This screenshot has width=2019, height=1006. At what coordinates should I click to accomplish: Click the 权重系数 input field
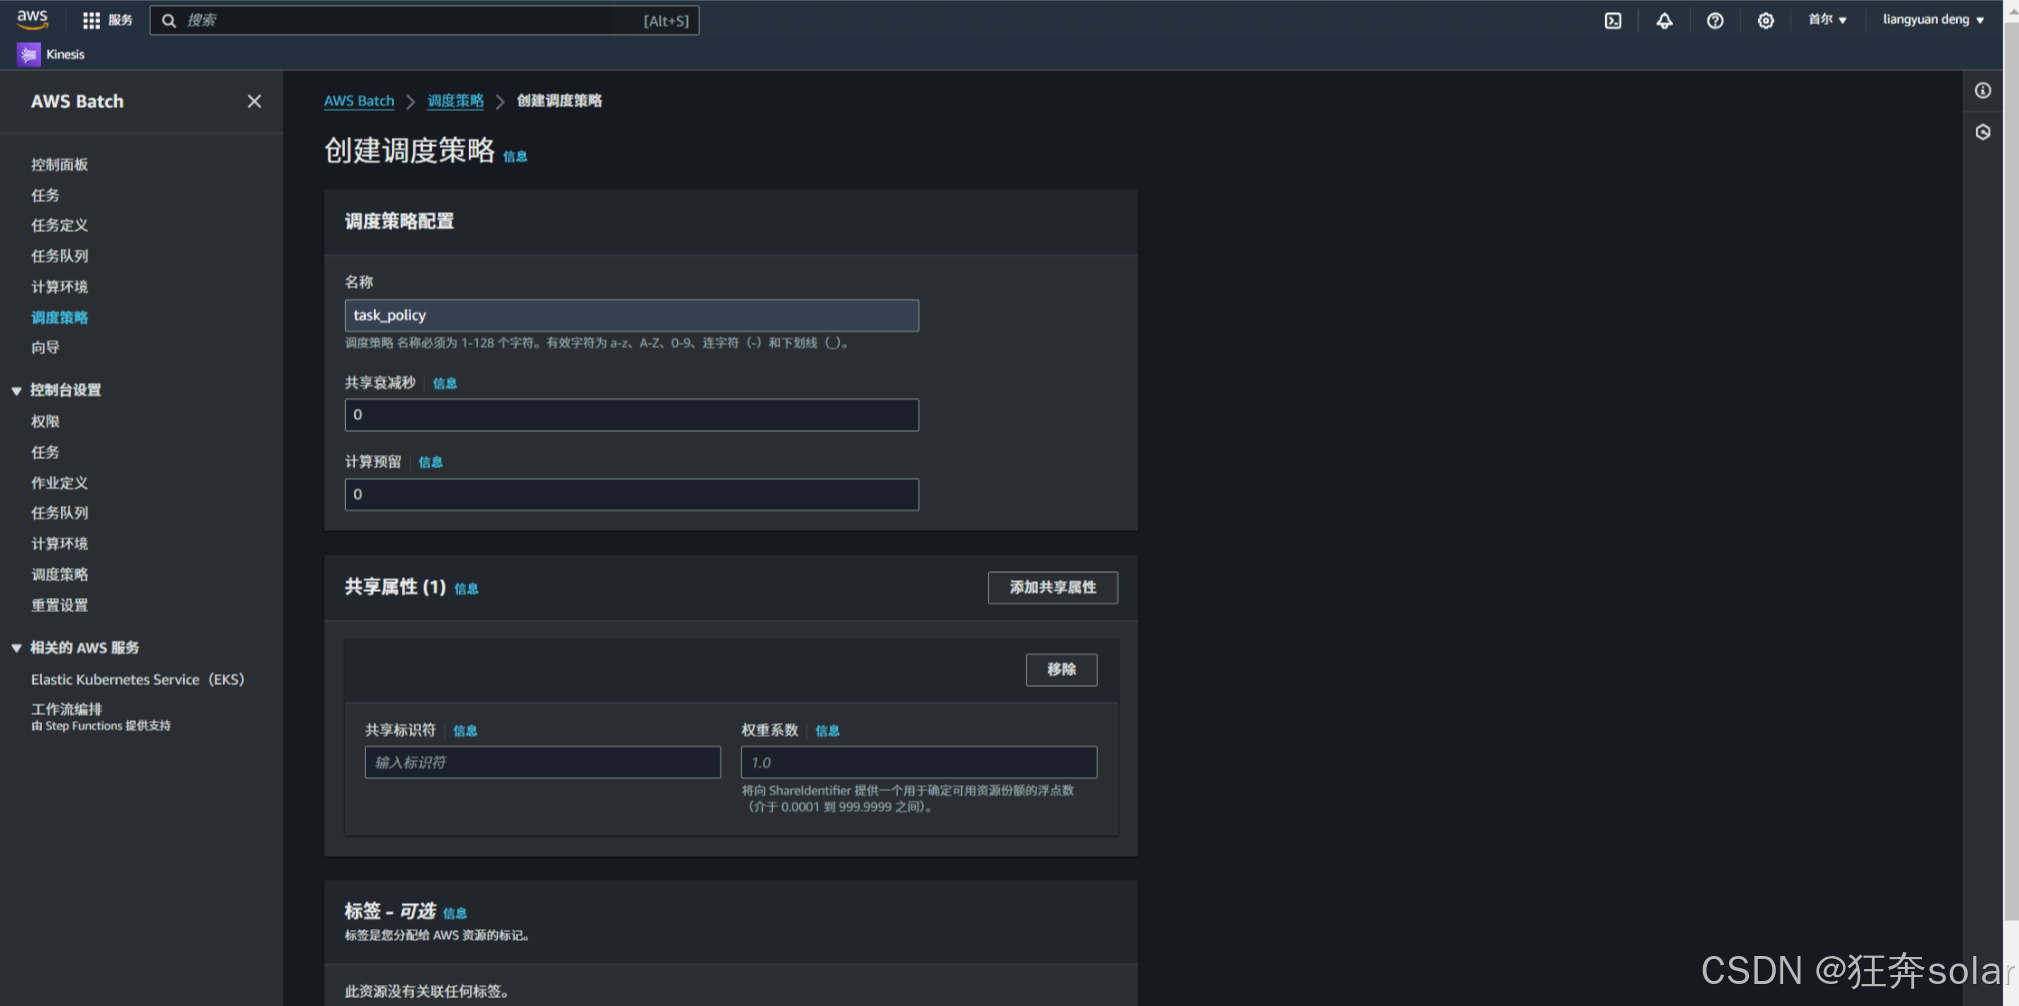(919, 762)
